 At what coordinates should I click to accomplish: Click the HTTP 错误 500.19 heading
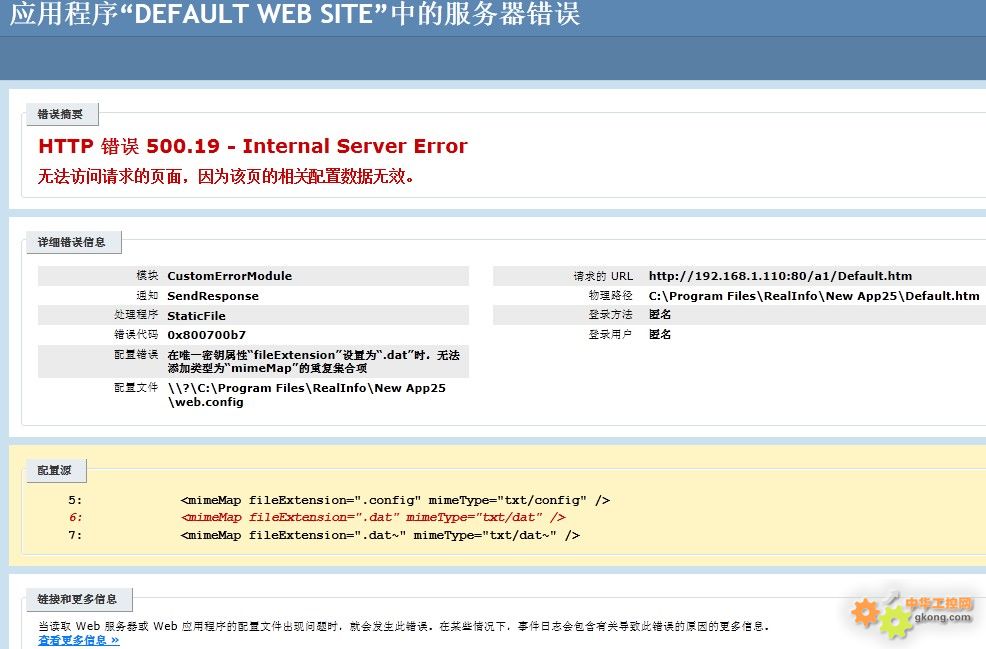click(252, 146)
